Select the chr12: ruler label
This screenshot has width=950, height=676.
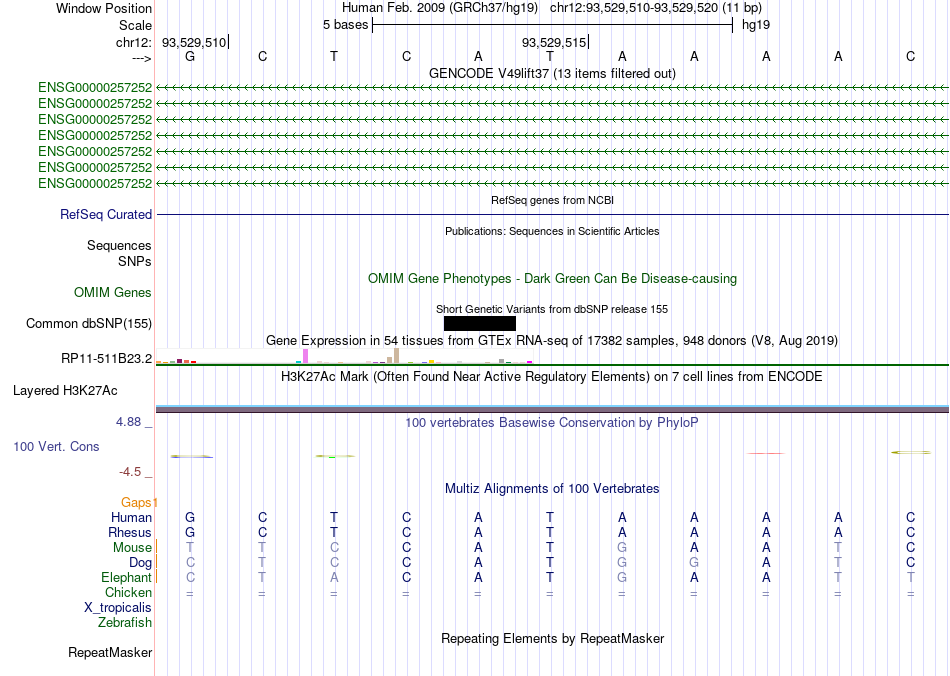(133, 42)
